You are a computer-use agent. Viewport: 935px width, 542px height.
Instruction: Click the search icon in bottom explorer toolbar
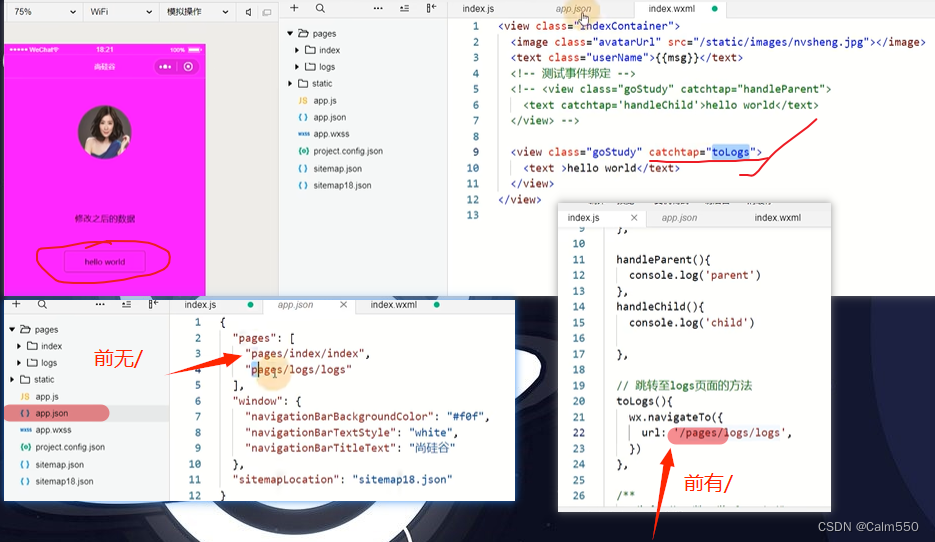coord(42,304)
